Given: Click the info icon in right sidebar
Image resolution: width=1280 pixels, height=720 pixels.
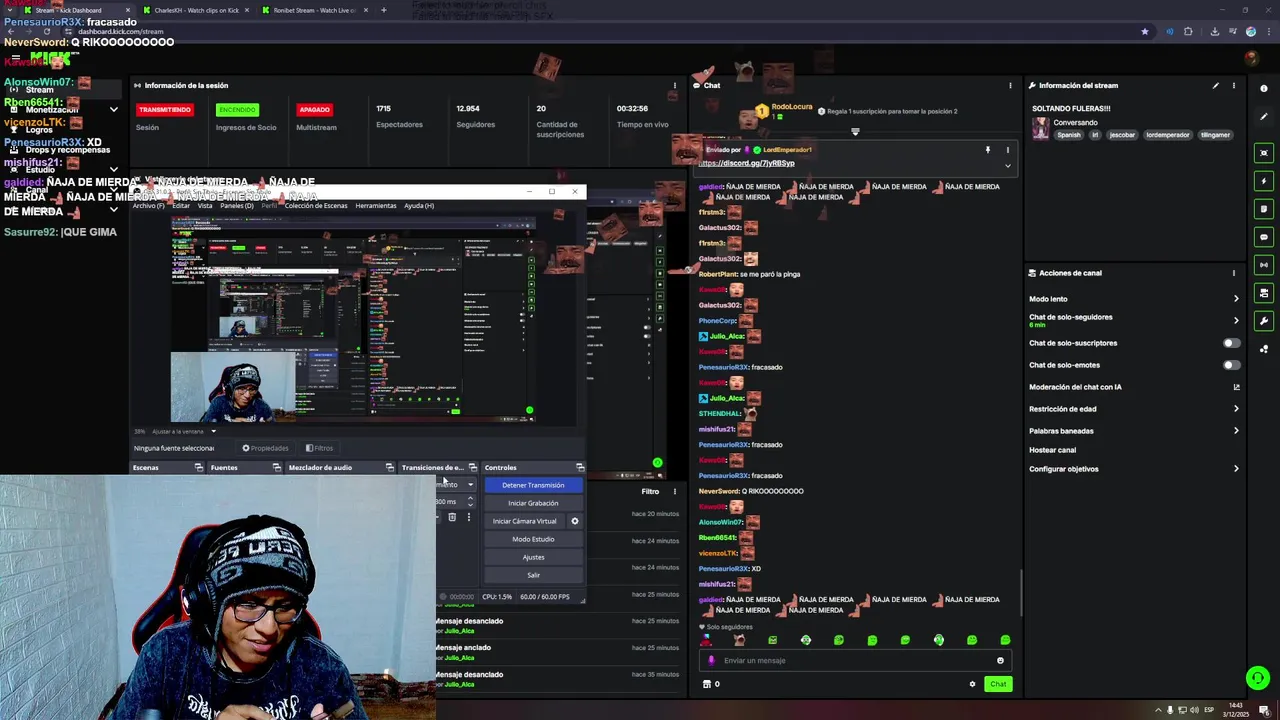Looking at the screenshot, I should (x=1264, y=89).
